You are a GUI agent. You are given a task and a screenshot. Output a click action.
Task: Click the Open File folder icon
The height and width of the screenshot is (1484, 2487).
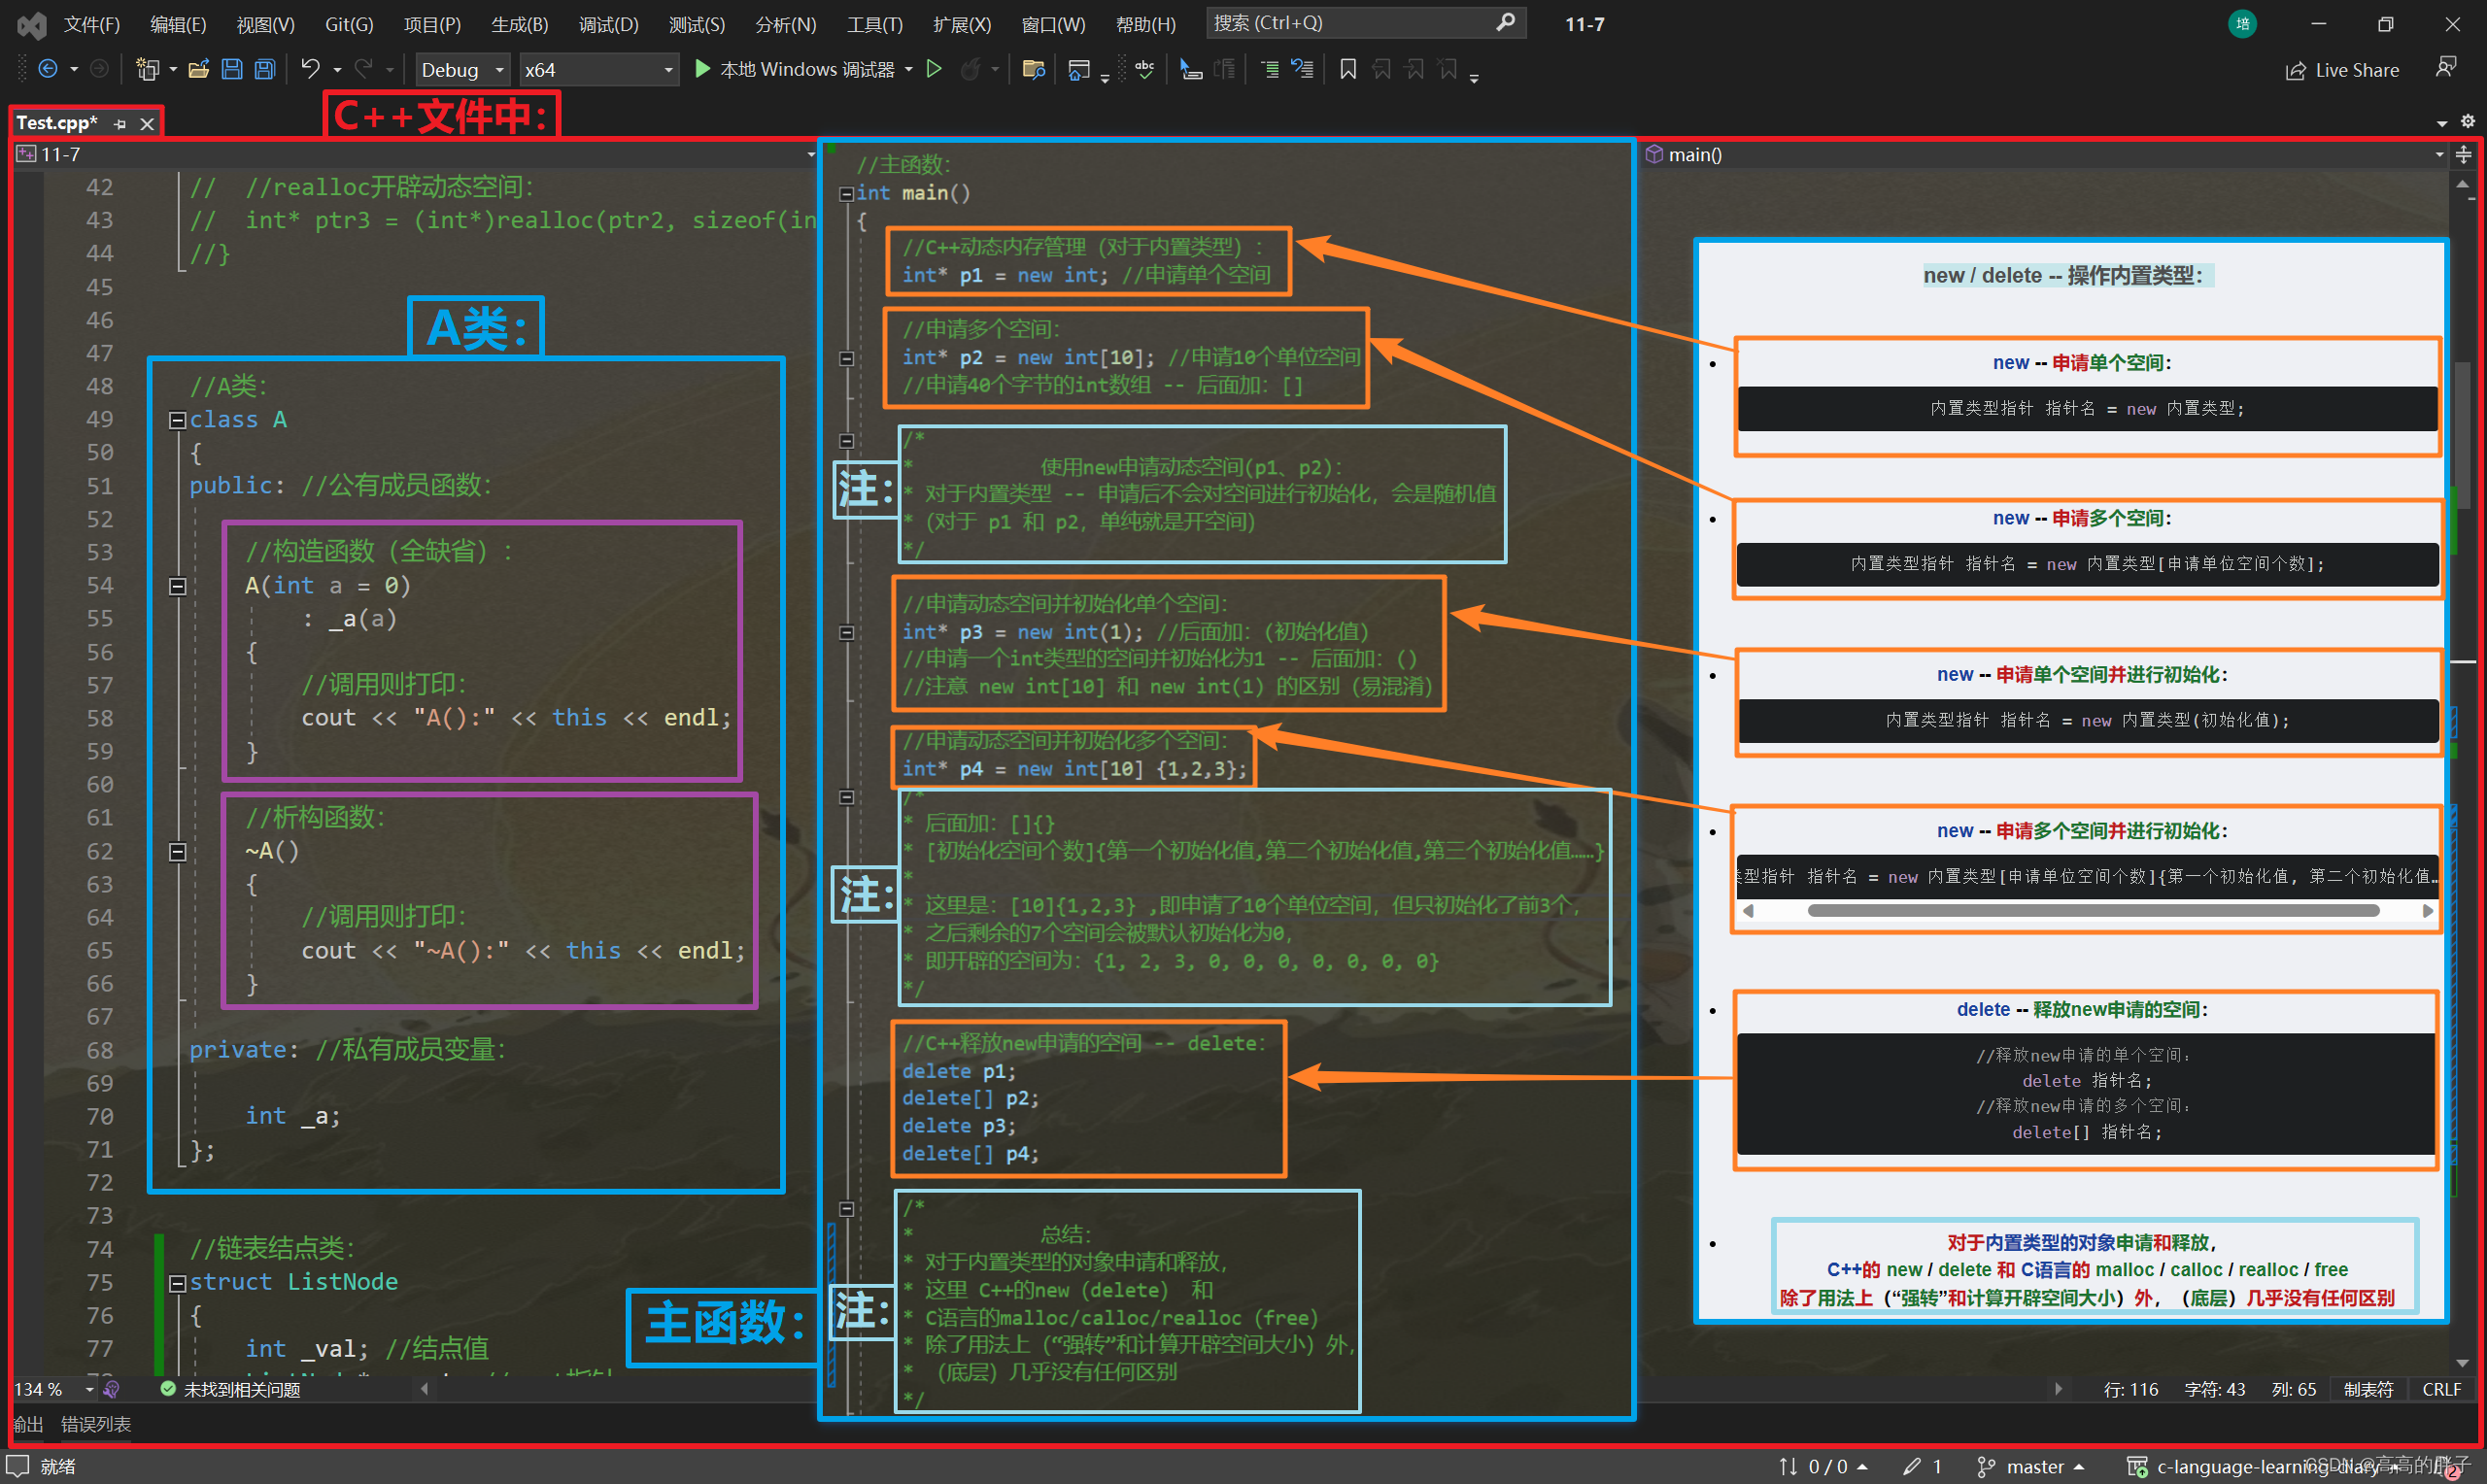click(198, 69)
